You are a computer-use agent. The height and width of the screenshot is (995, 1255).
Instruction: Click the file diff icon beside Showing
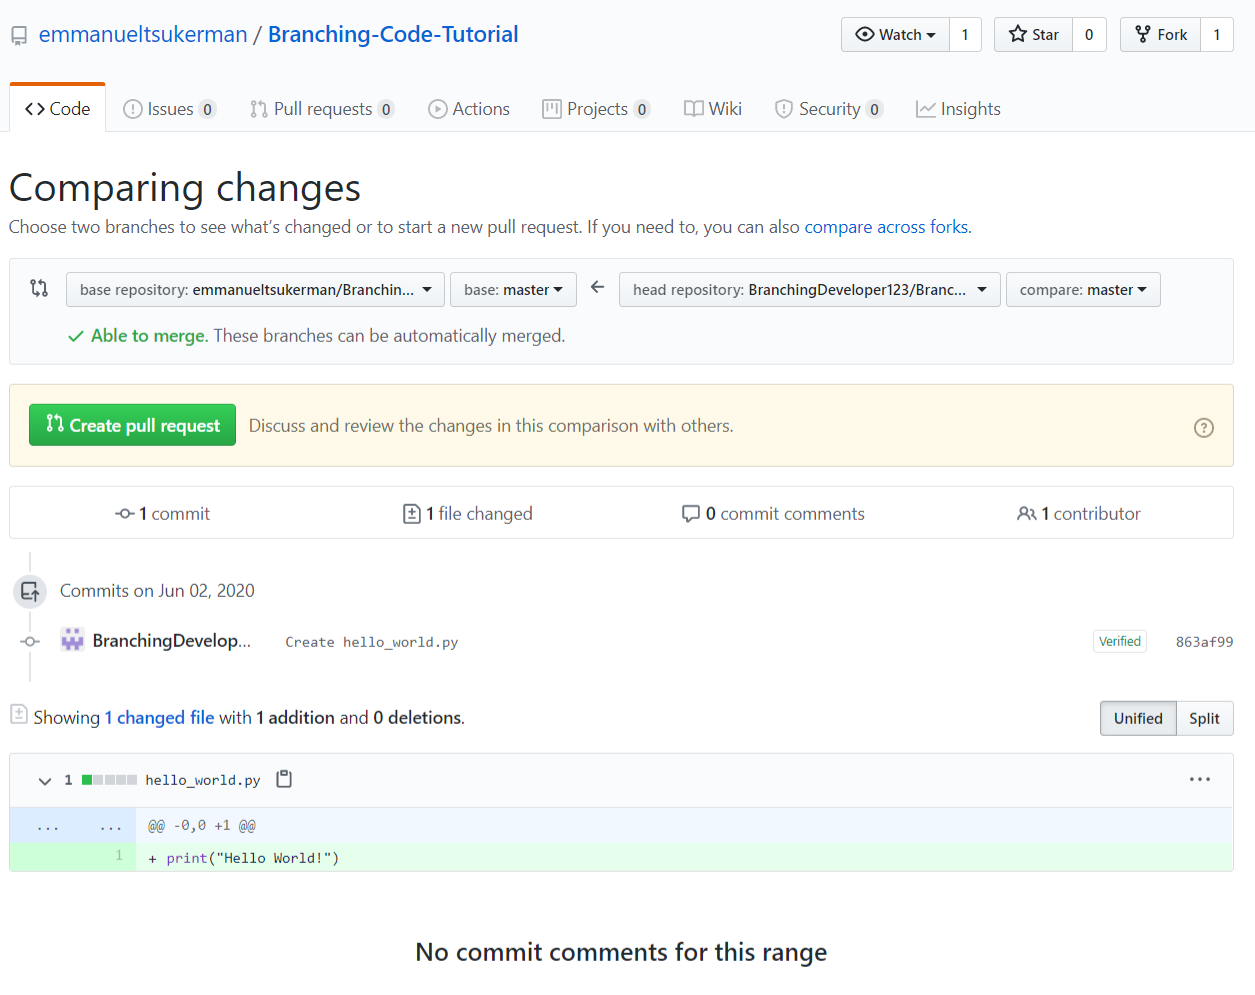click(19, 714)
